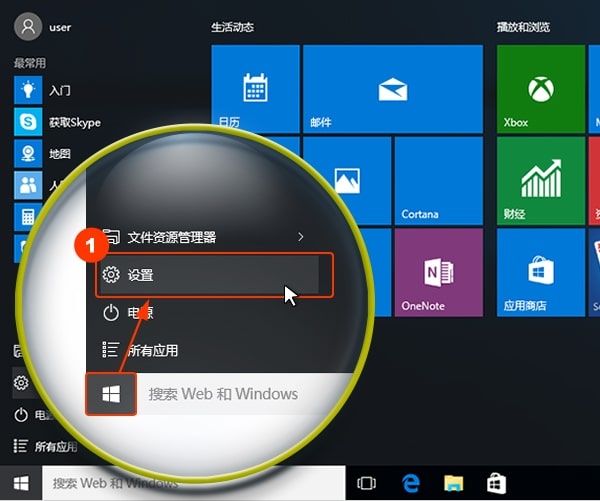The image size is (600, 501).
Task: Click the Edge browser icon in taskbar
Action: [410, 483]
